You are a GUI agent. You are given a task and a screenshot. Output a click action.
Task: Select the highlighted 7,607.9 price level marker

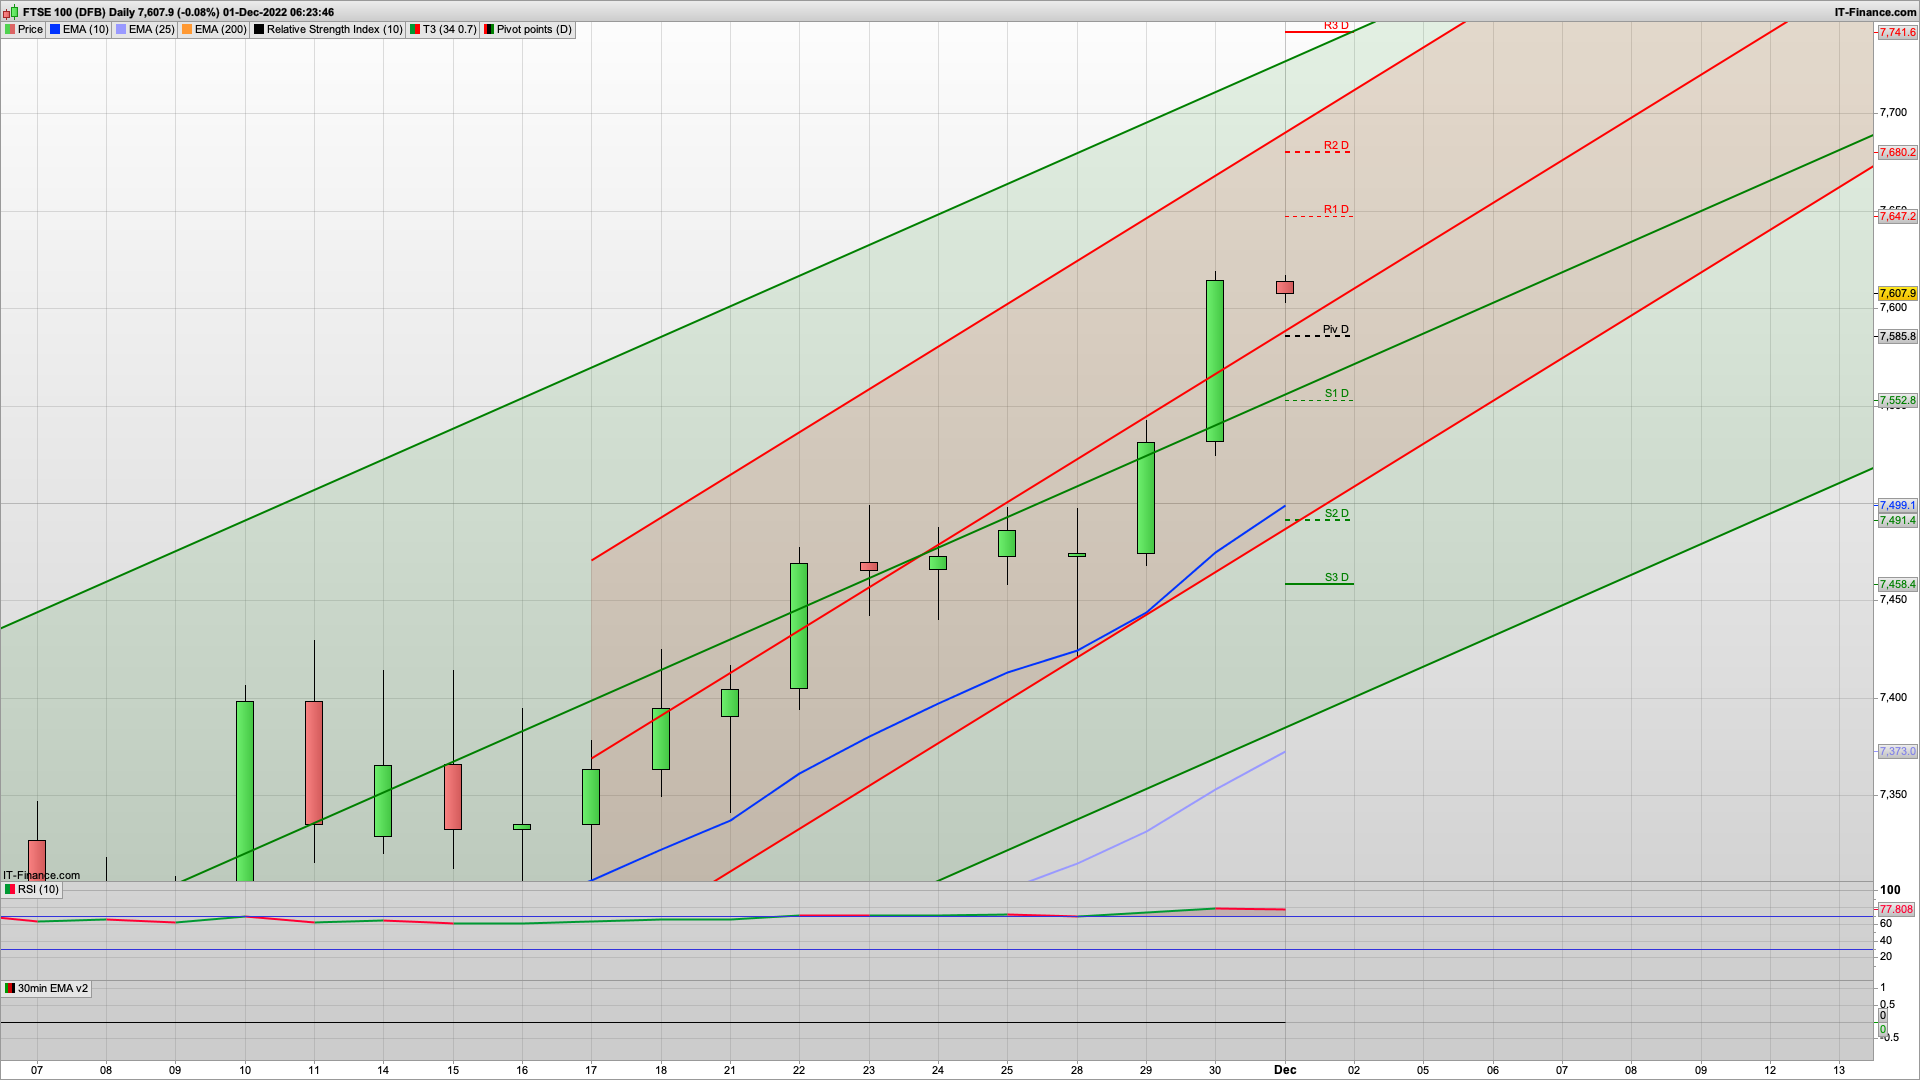(x=1897, y=294)
